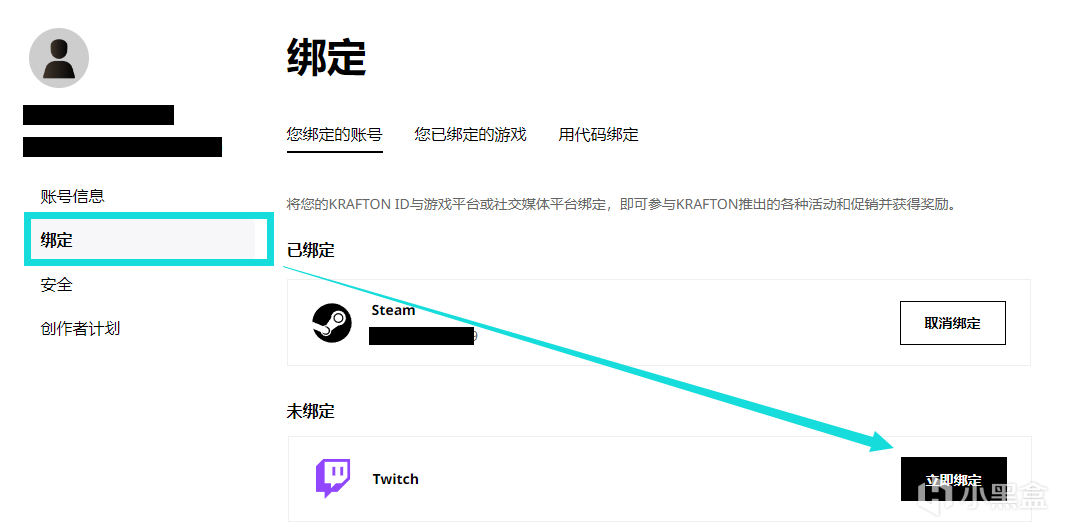Click the Twitch platform name label

tap(396, 479)
